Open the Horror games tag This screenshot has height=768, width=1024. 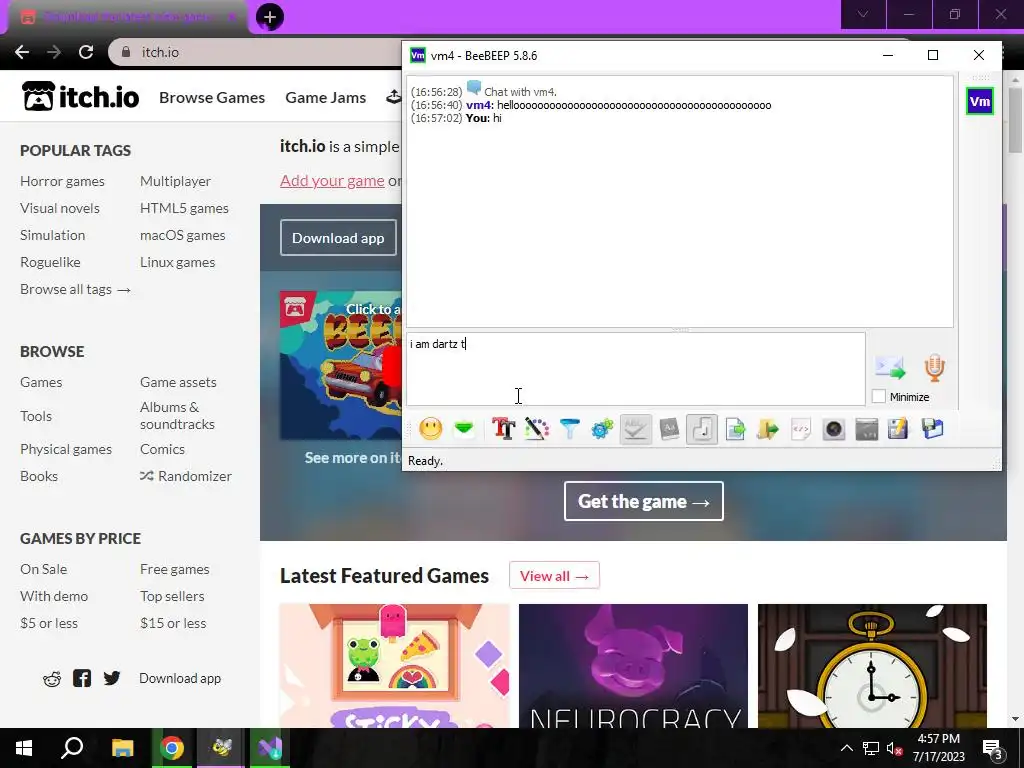point(62,181)
